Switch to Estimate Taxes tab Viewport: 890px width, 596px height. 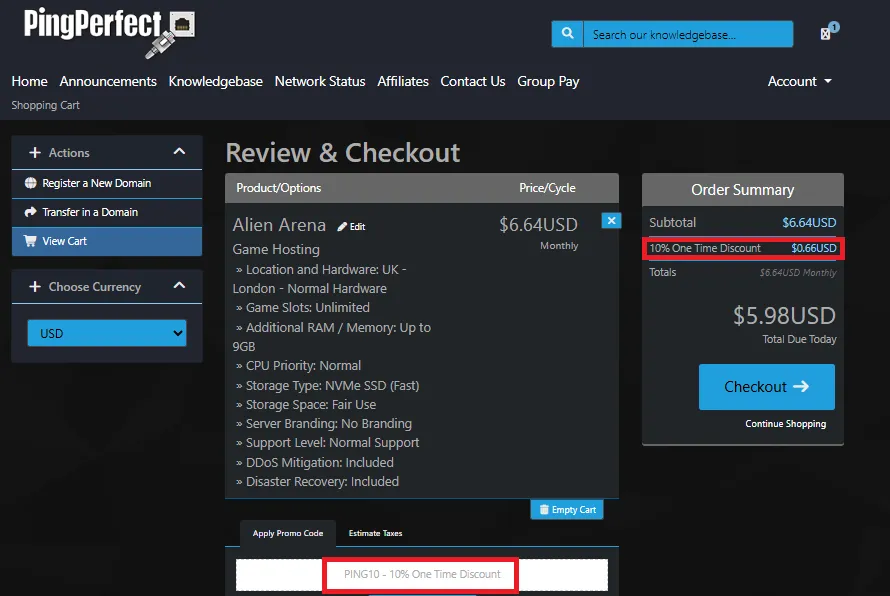[375, 533]
